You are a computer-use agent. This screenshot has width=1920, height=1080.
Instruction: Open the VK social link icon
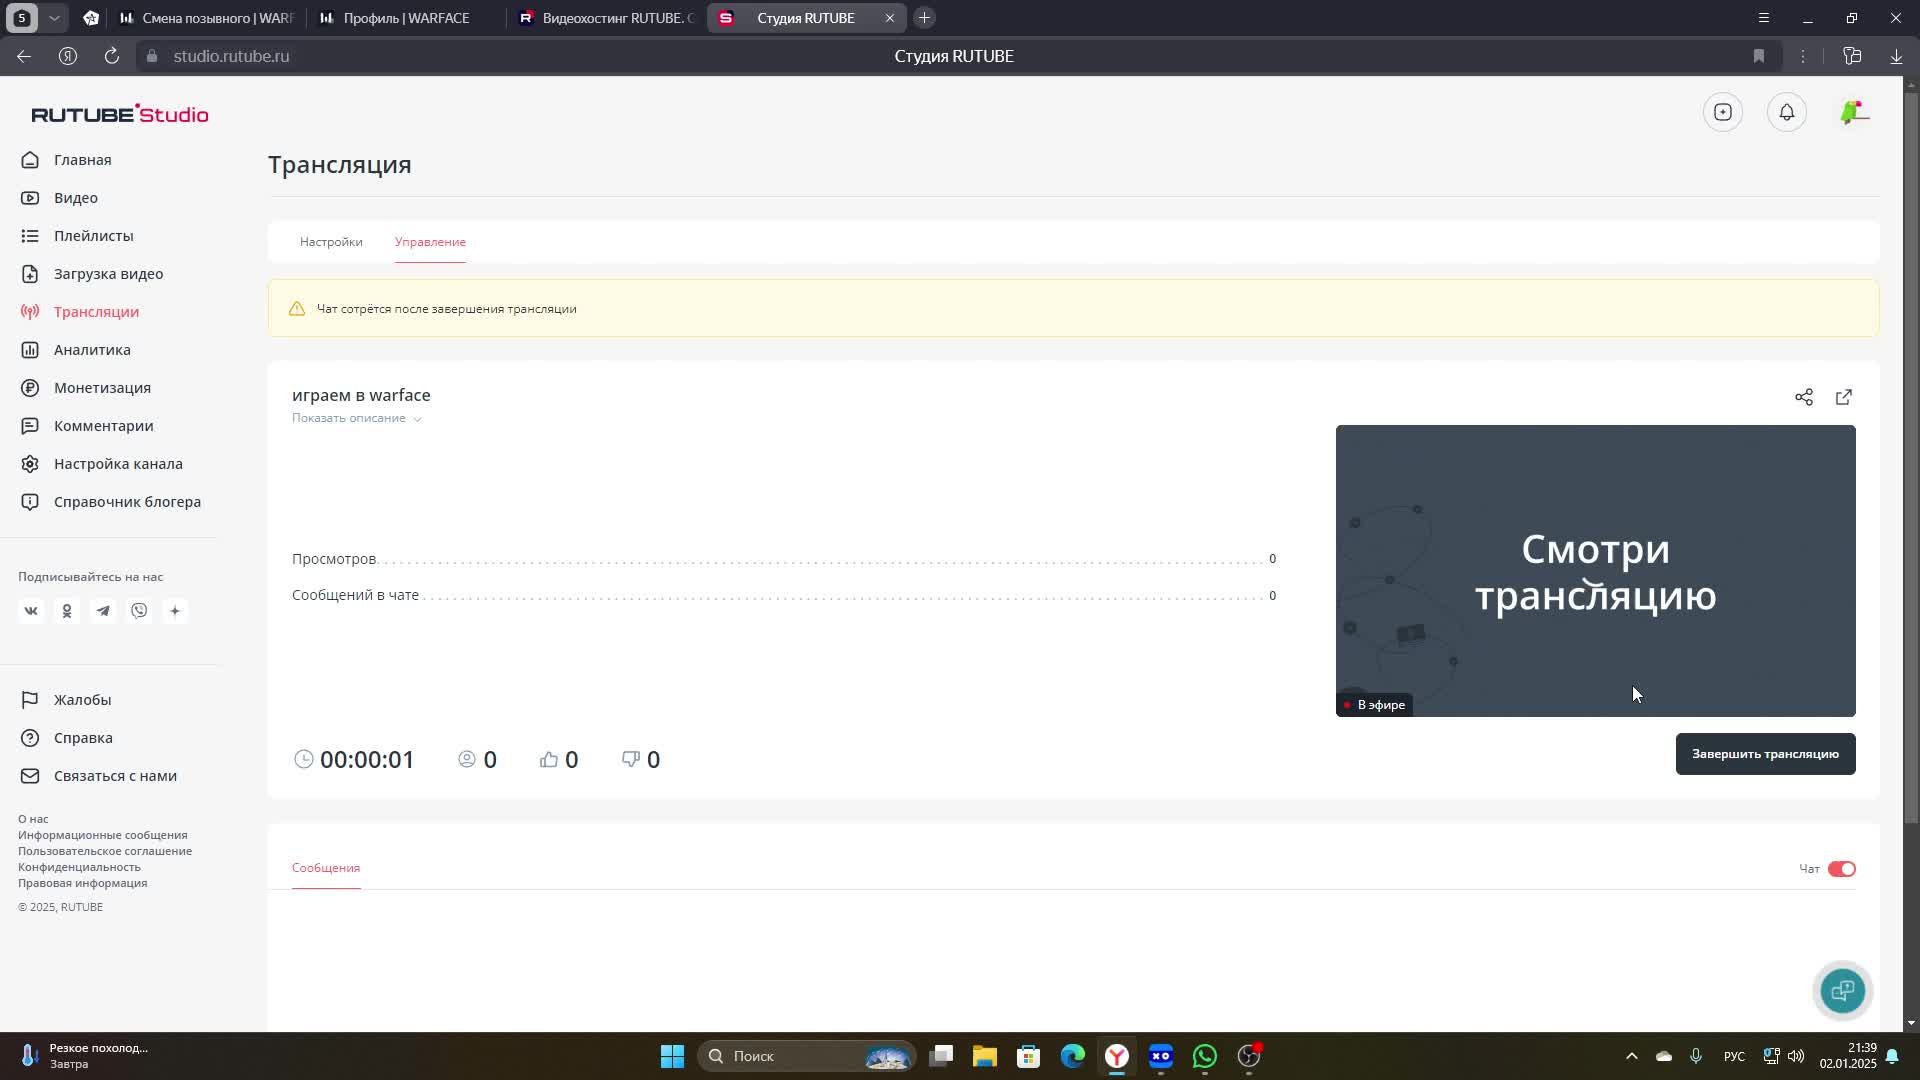31,611
